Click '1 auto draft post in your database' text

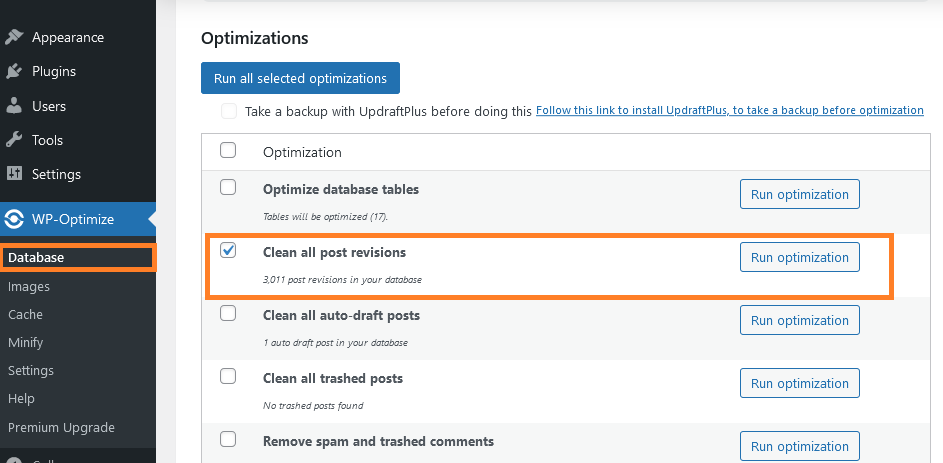pos(335,343)
